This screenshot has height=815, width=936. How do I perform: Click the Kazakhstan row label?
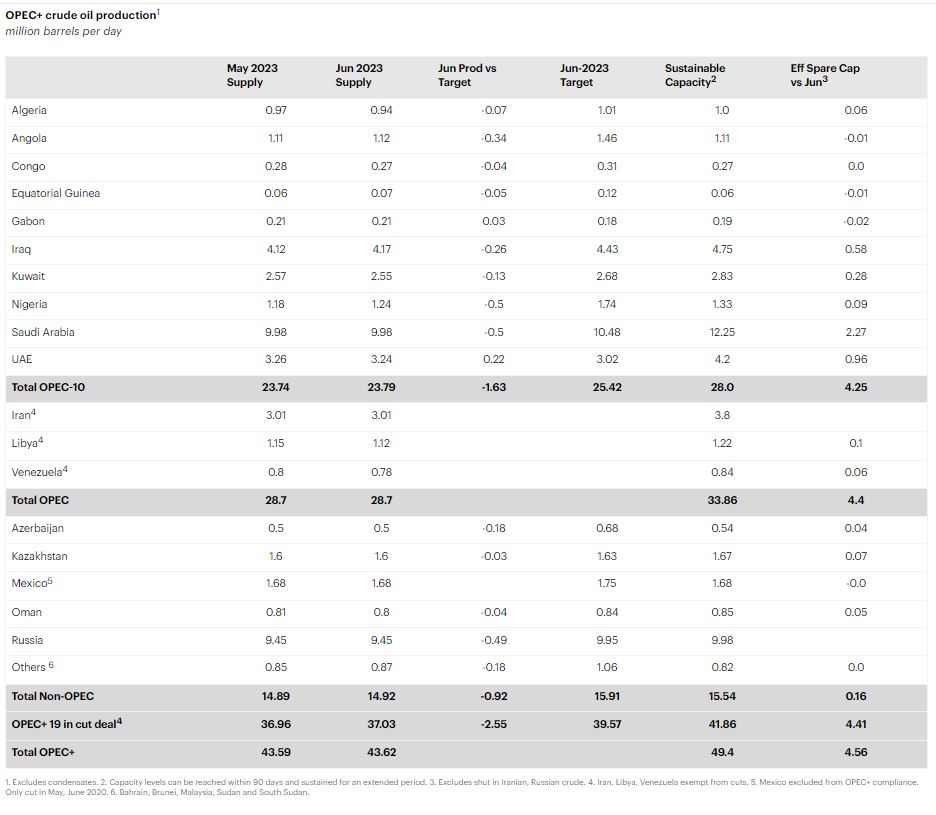pos(40,556)
